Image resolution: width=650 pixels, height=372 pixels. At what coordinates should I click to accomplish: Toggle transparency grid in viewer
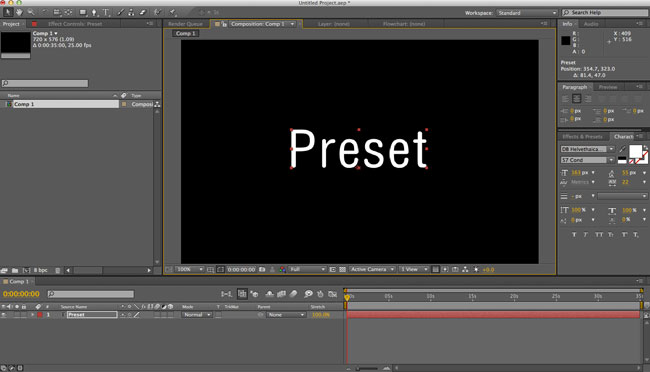click(x=342, y=270)
